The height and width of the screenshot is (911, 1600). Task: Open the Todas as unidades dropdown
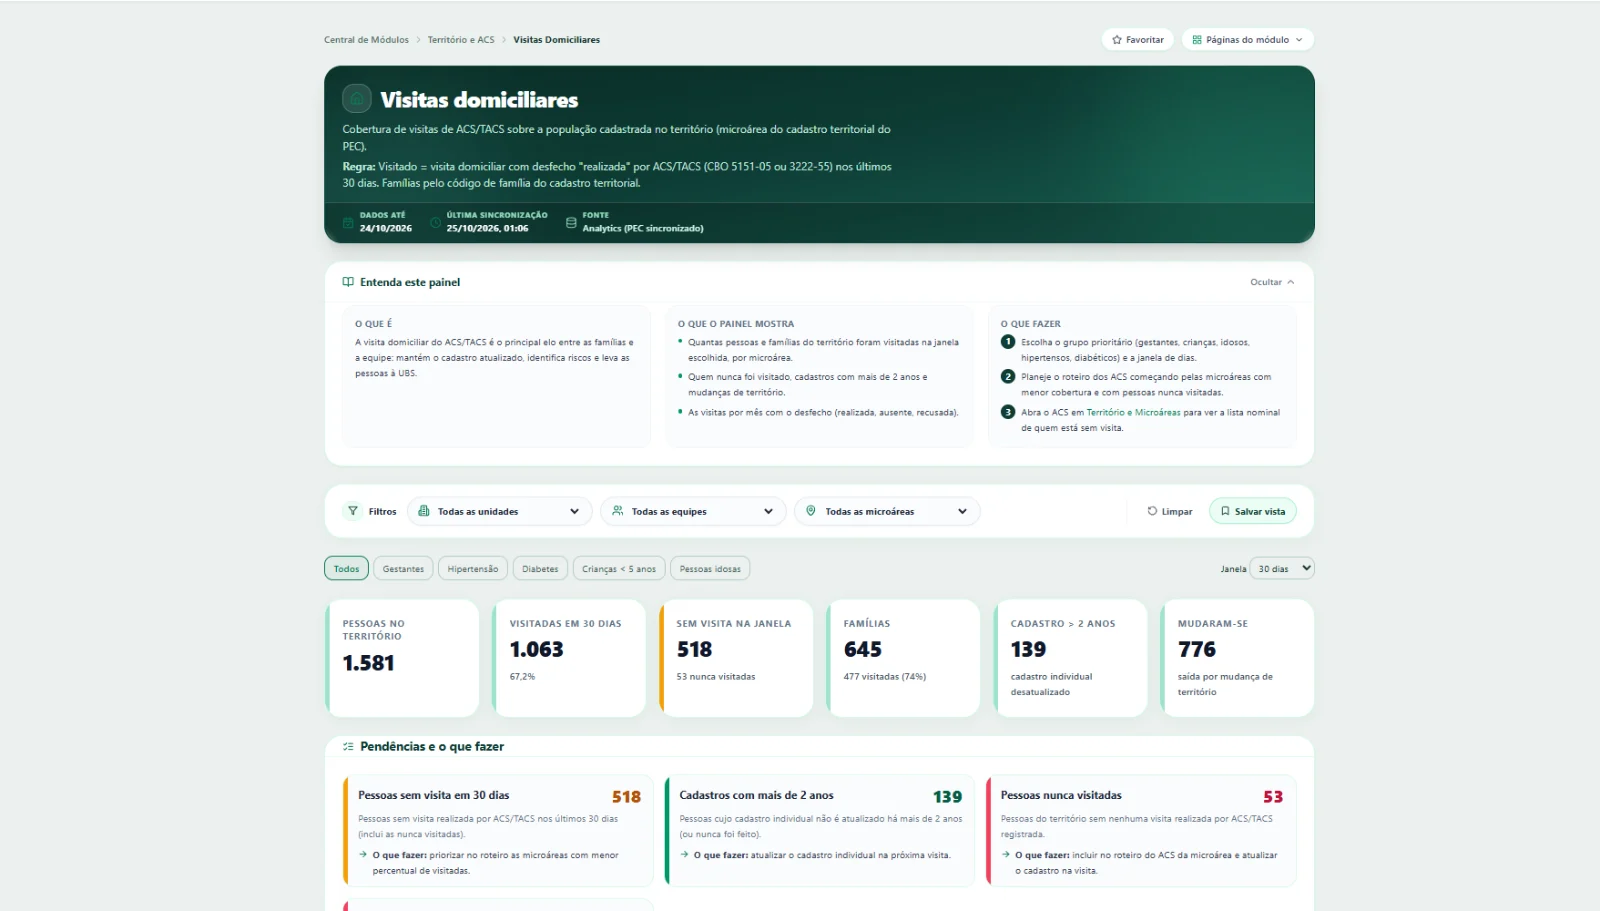[x=499, y=511]
